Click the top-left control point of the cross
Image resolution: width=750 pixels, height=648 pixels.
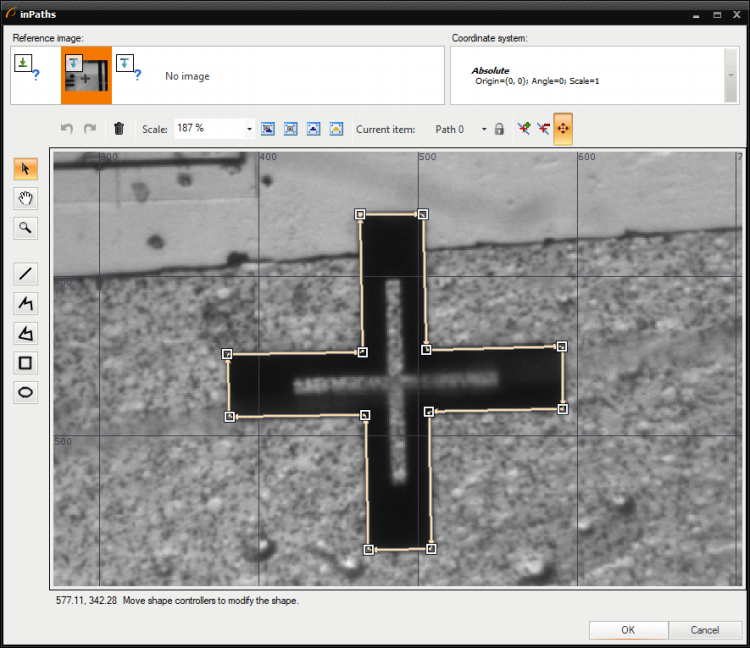(361, 214)
